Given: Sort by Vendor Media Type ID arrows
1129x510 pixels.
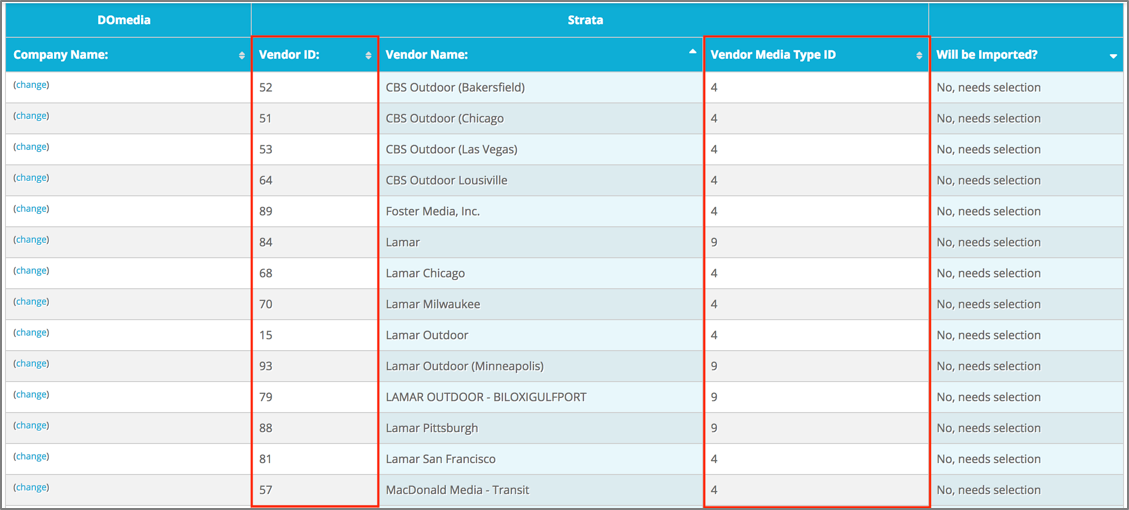Looking at the screenshot, I should [919, 55].
